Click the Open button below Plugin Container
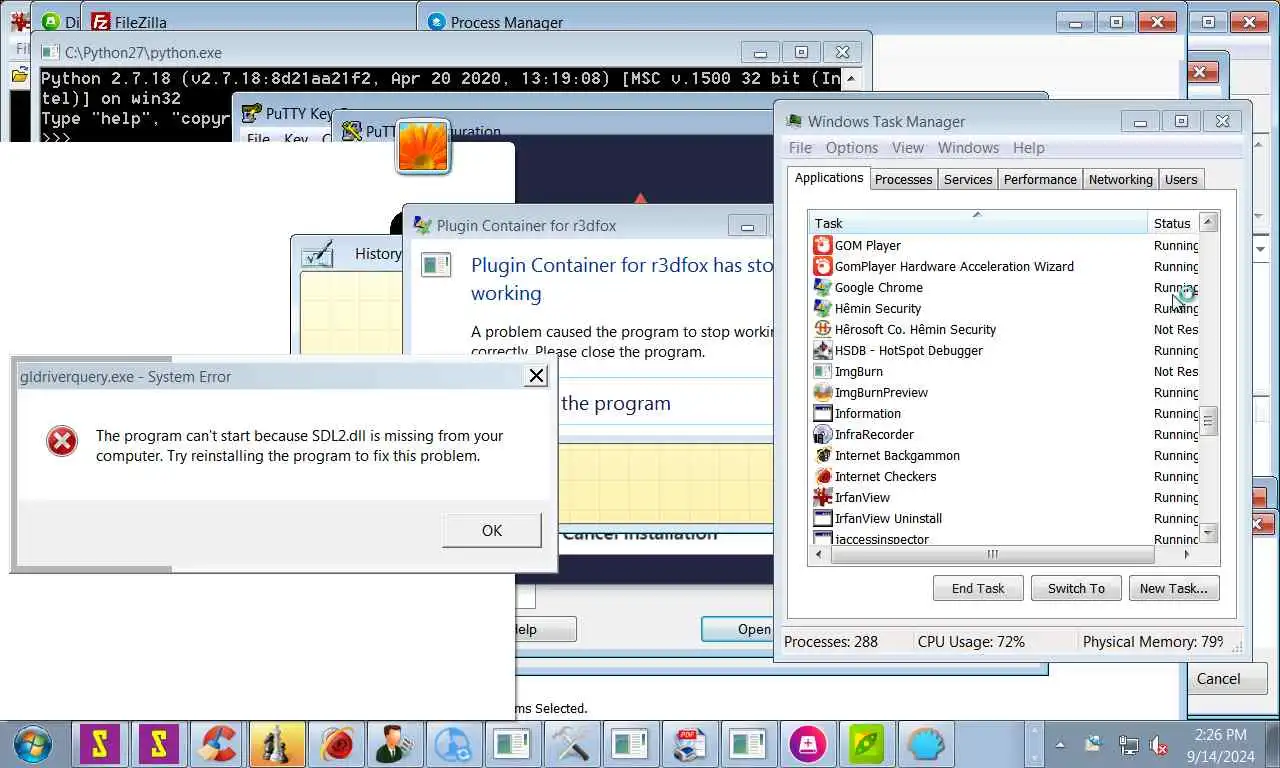The image size is (1280, 768). tap(739, 629)
